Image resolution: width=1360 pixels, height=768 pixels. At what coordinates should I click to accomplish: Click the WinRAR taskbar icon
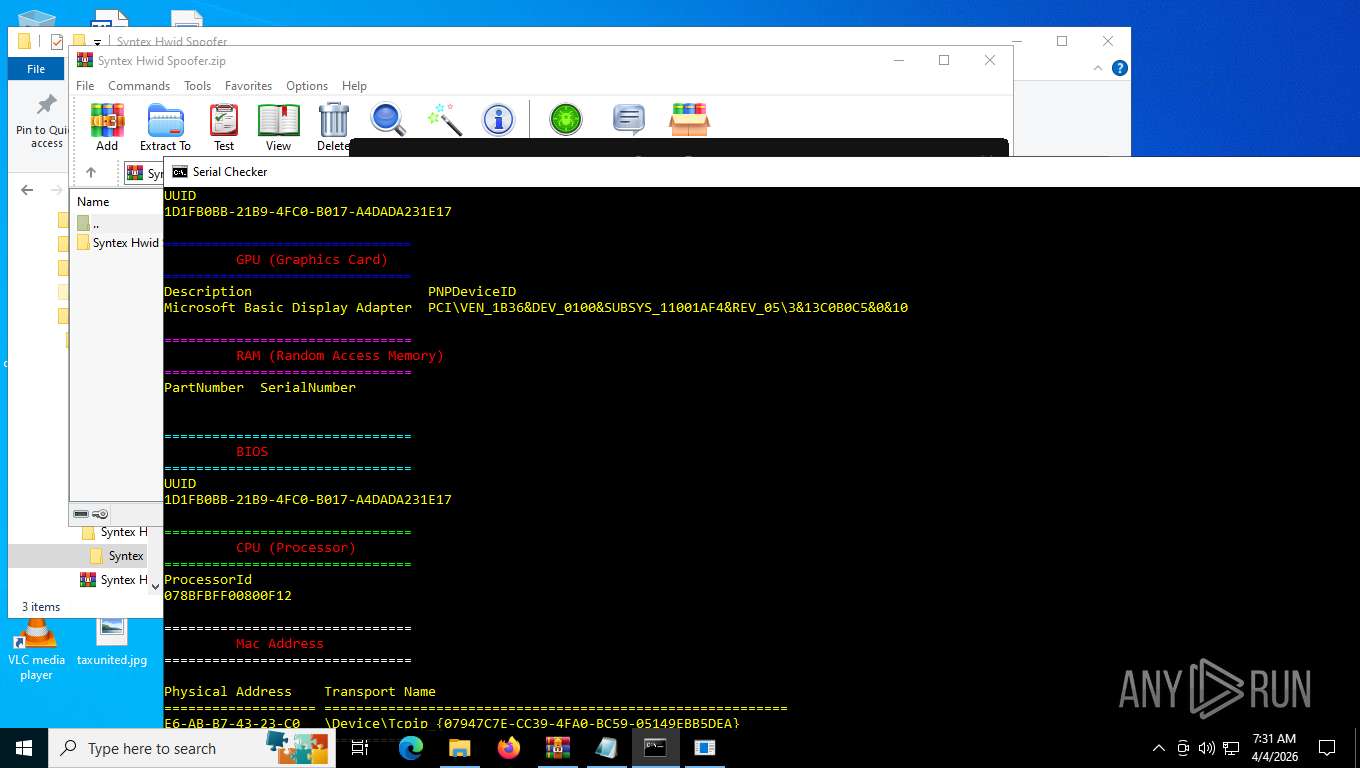[x=557, y=748]
